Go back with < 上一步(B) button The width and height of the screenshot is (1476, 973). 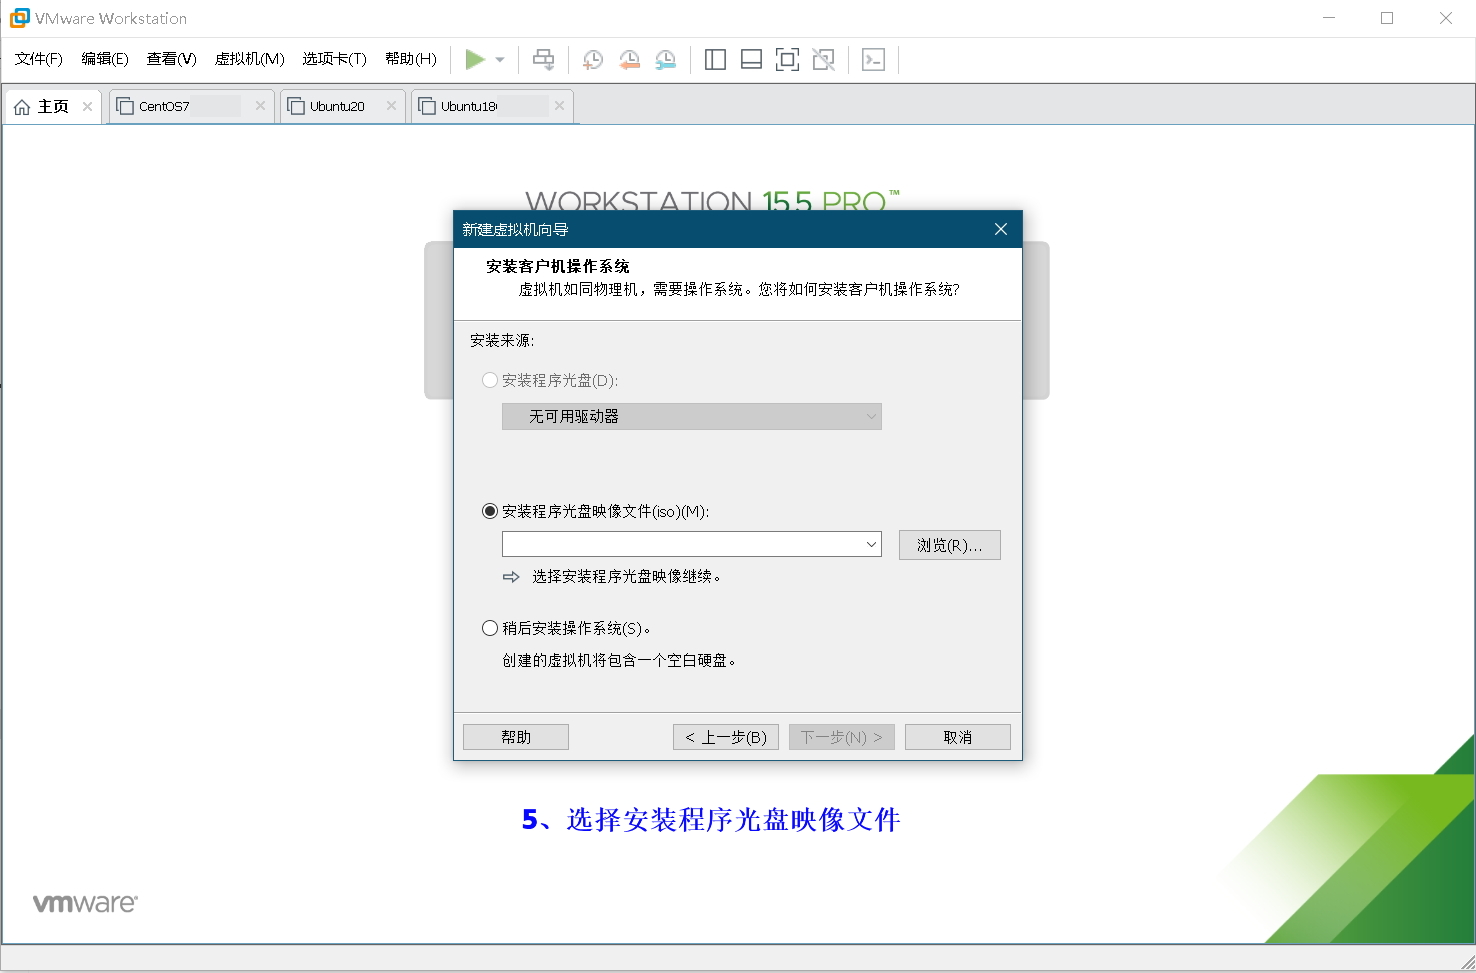click(726, 737)
